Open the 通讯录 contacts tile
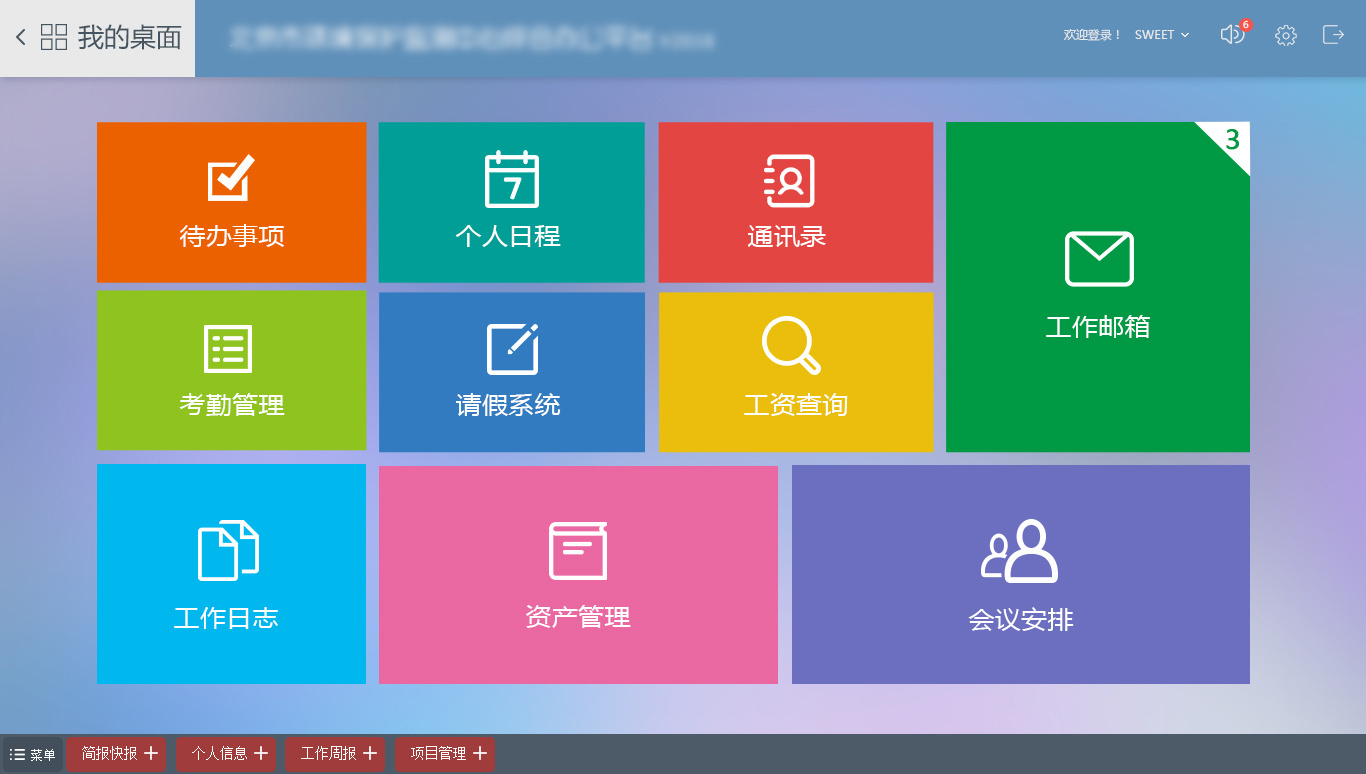This screenshot has width=1366, height=774. coord(795,202)
